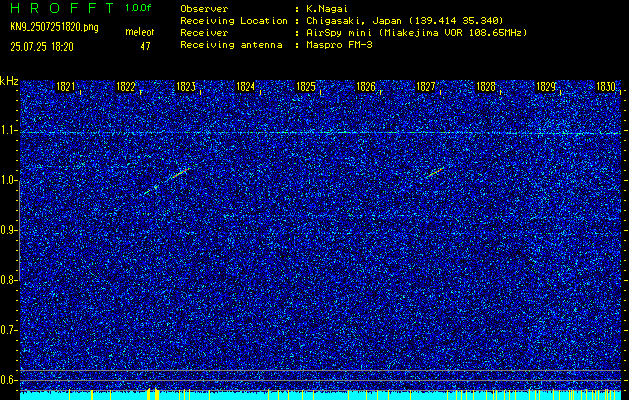
Task: Click the 1828 time marker
Action: tap(486, 87)
